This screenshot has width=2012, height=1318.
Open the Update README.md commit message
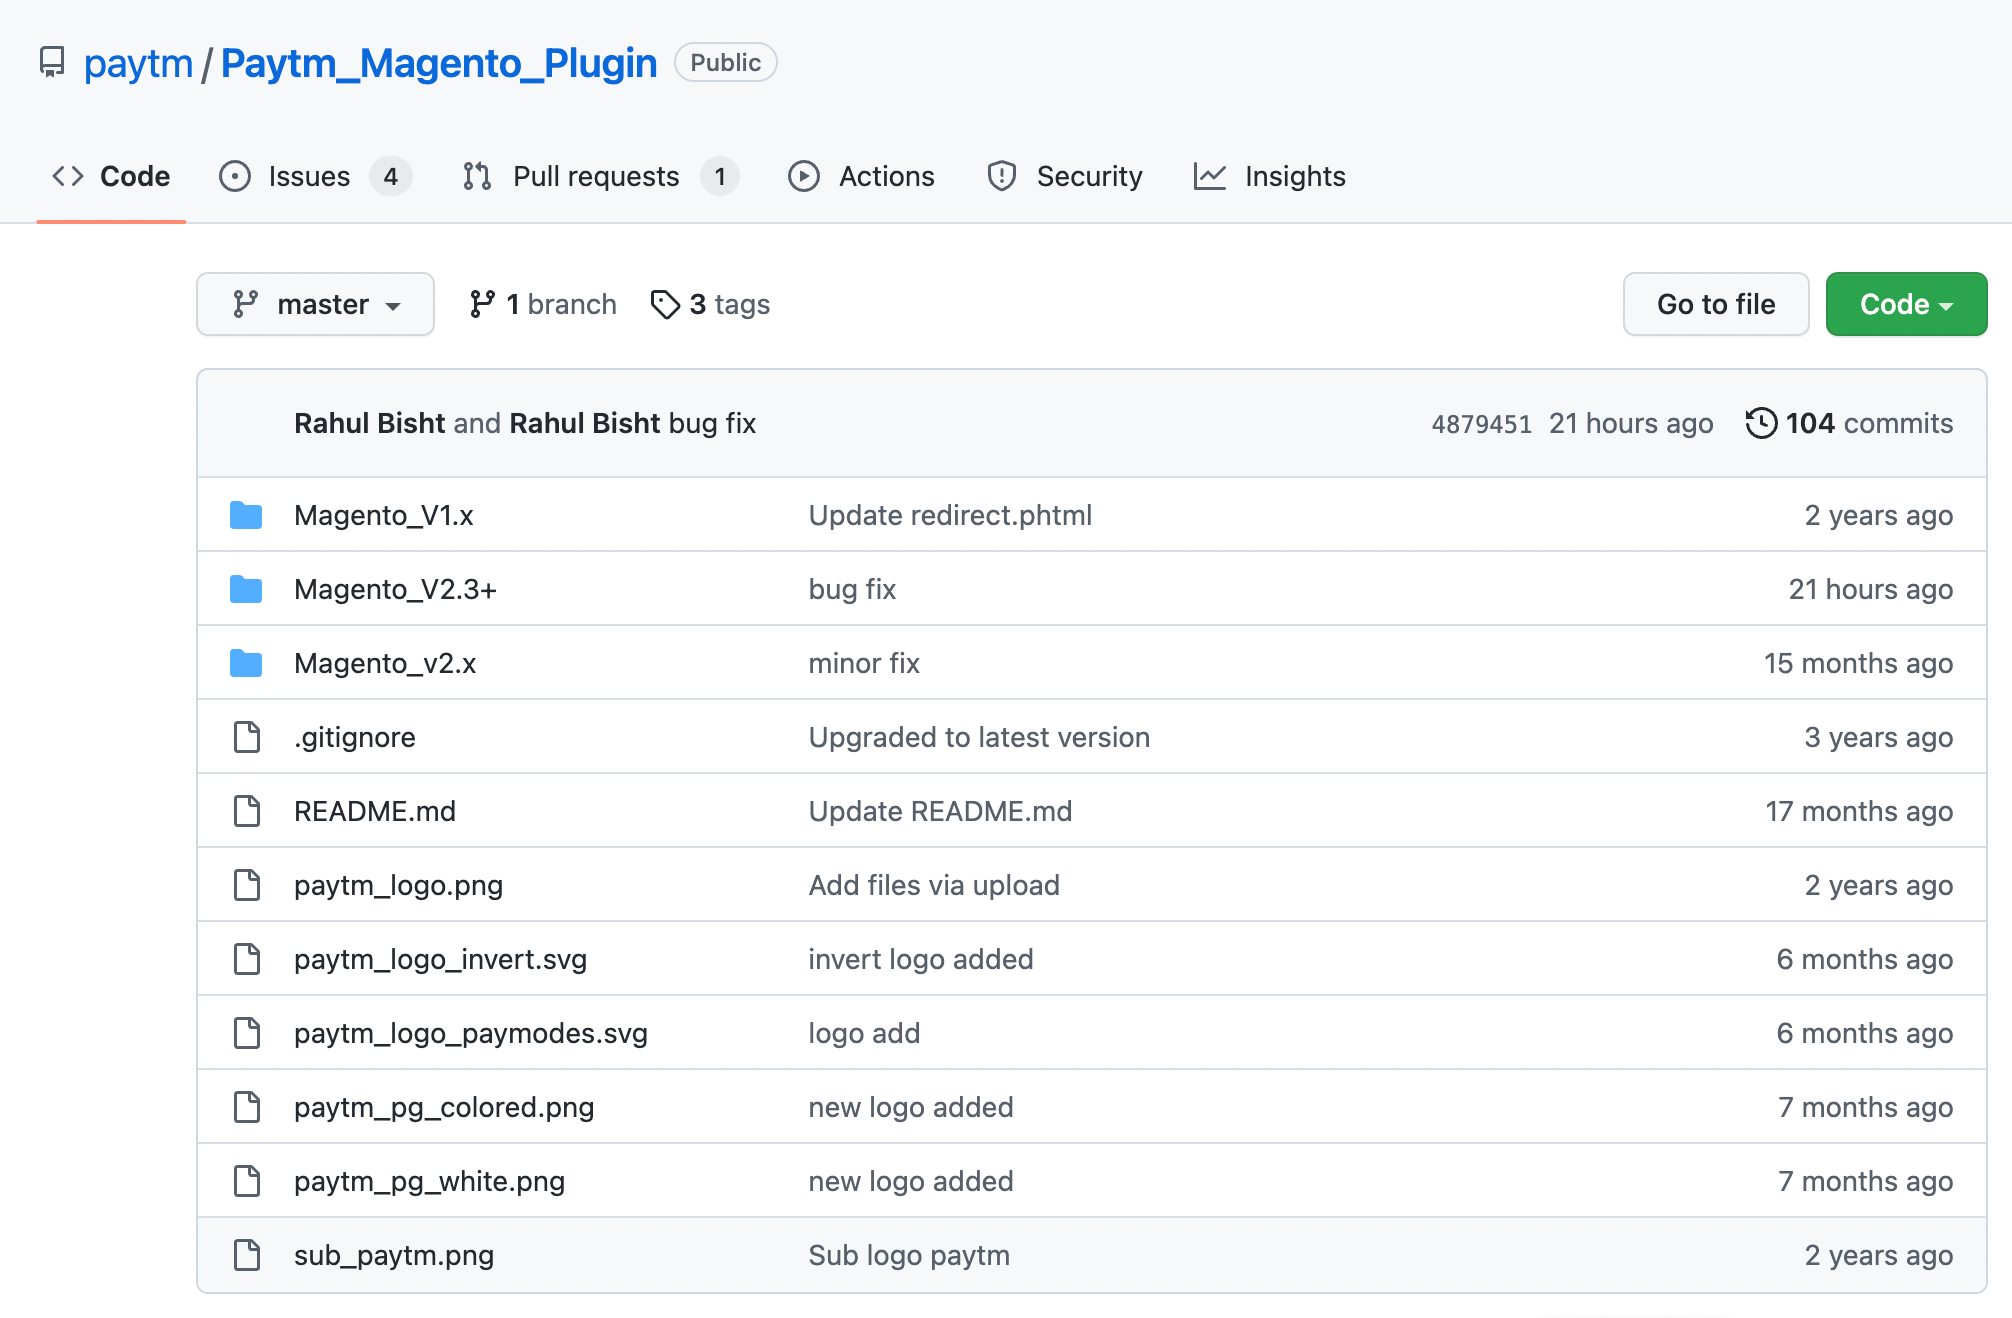pos(940,811)
